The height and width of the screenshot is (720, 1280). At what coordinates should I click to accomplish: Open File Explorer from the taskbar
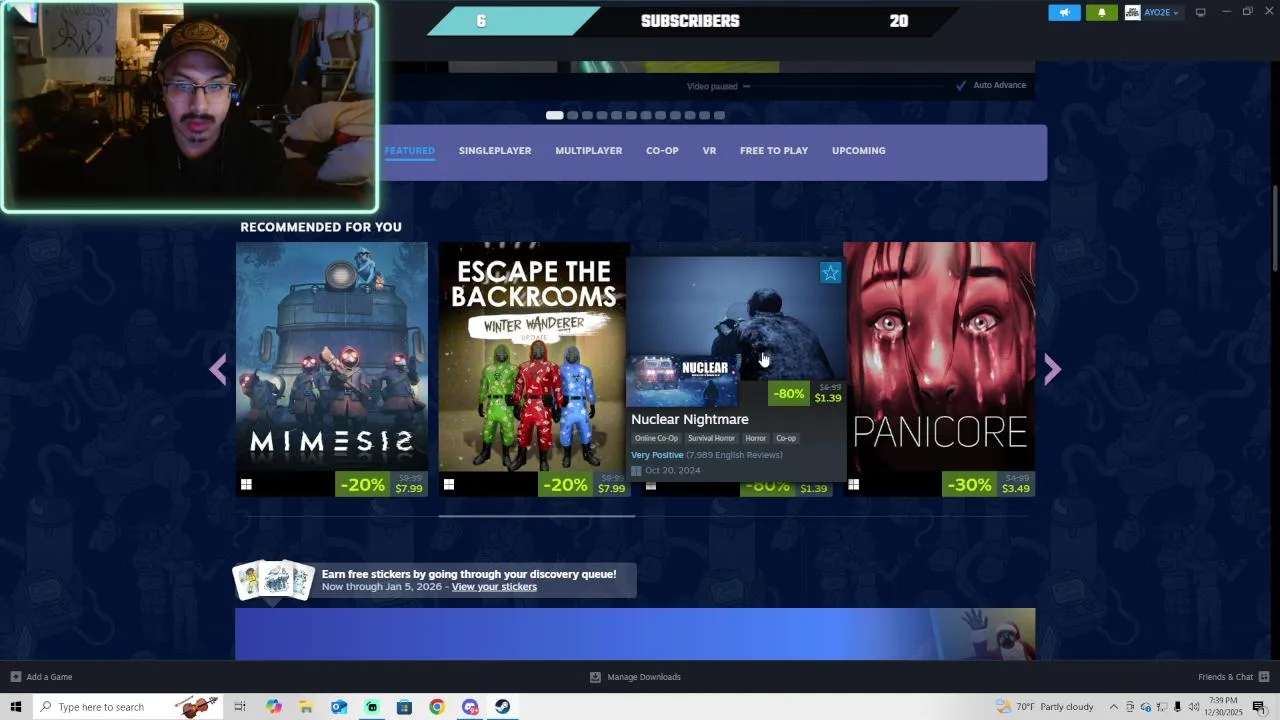coord(306,707)
